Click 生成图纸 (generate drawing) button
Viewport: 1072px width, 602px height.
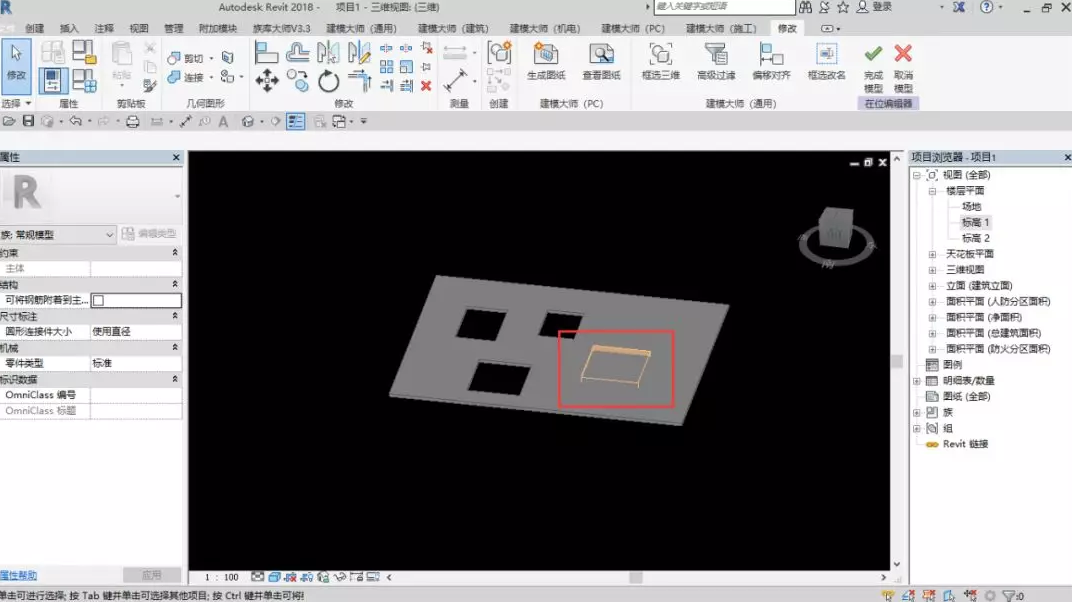546,61
